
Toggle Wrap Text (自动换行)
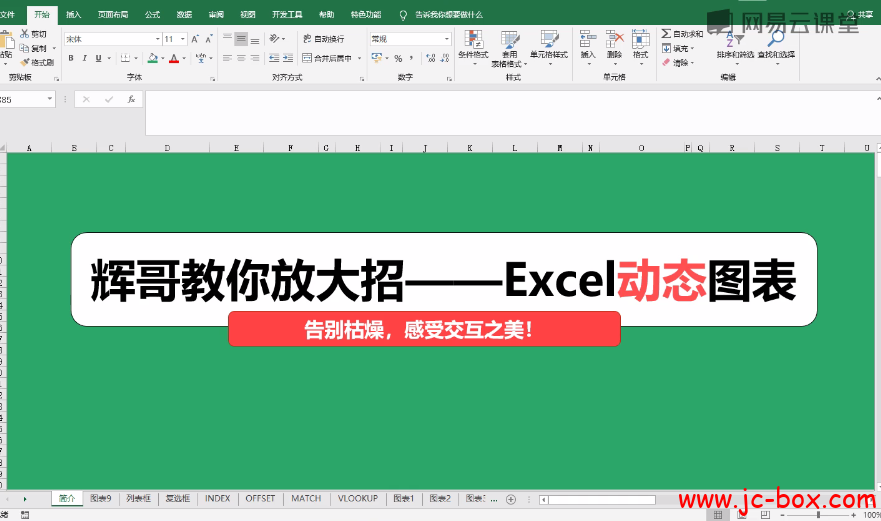click(324, 39)
